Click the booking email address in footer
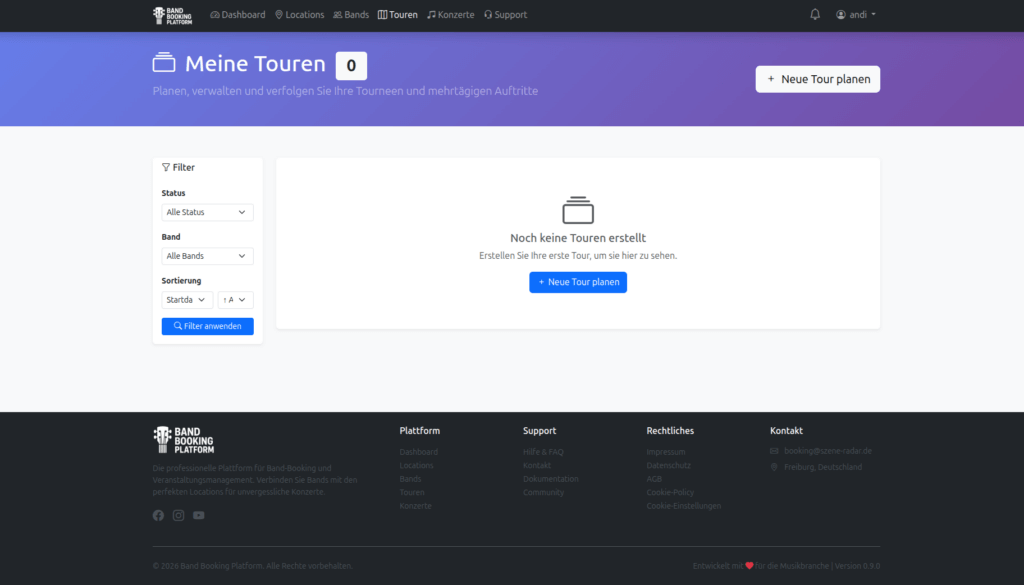Screen dimensions: 1024x585 coord(827,451)
